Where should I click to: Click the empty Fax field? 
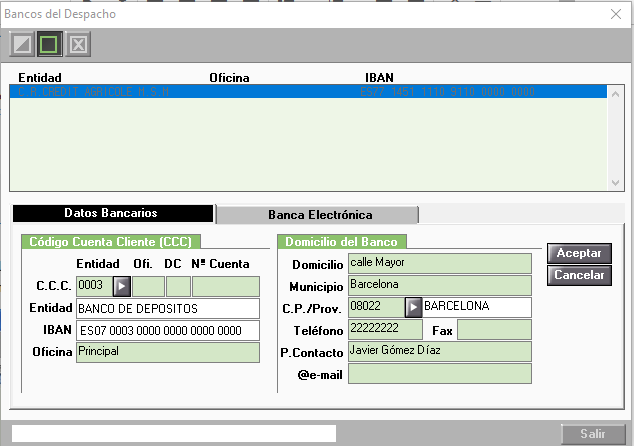(495, 330)
